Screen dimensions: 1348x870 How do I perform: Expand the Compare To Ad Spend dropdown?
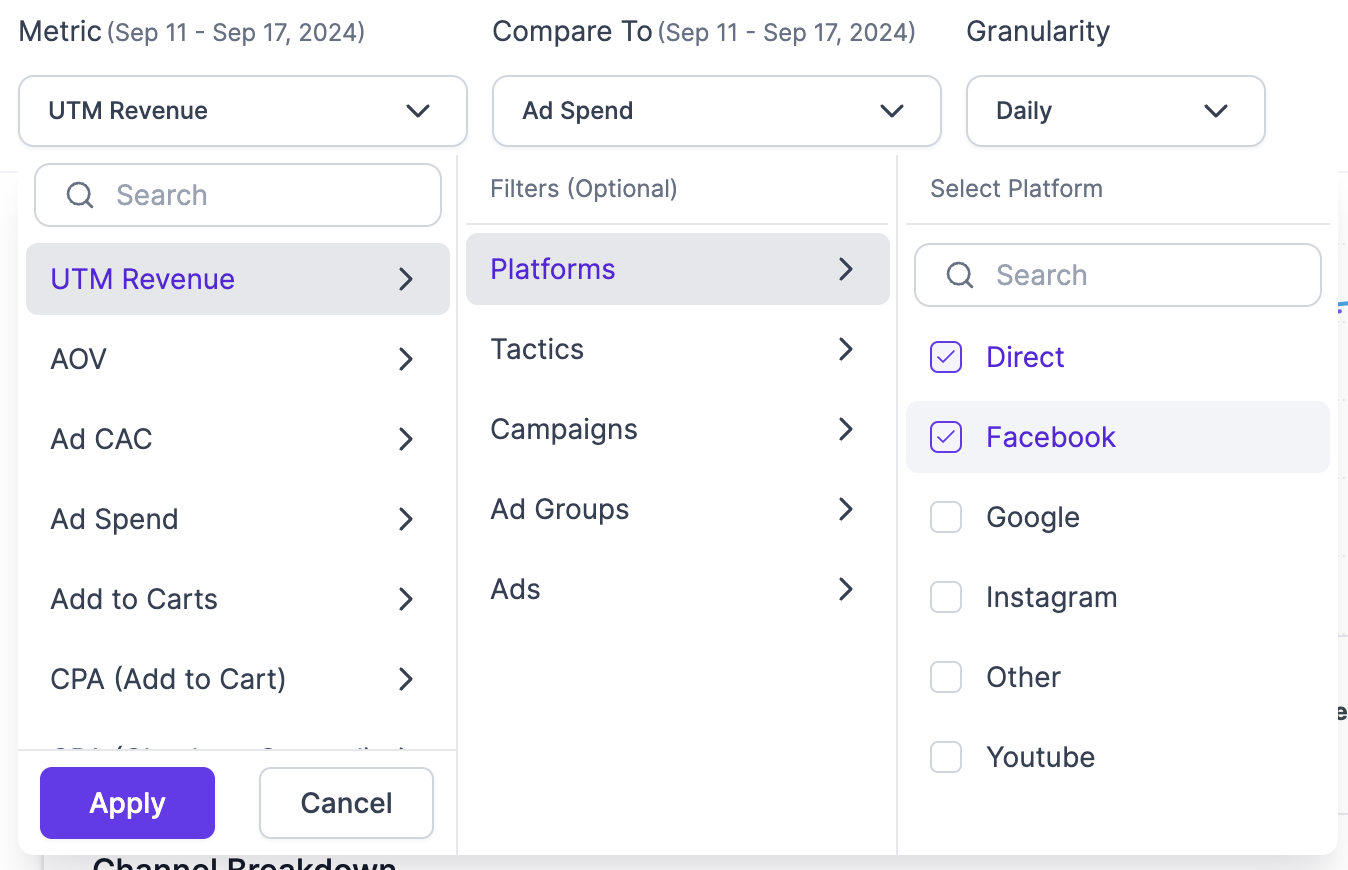click(716, 111)
